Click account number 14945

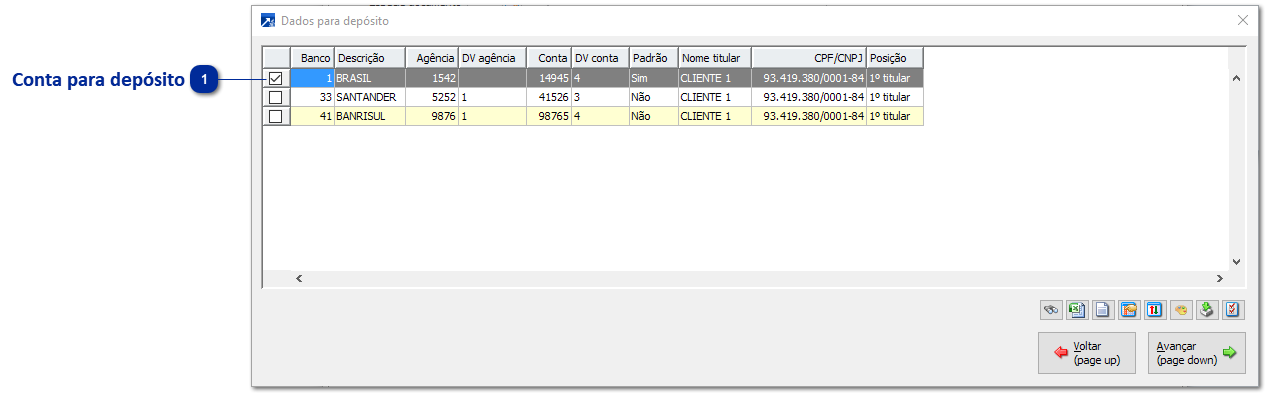[549, 78]
